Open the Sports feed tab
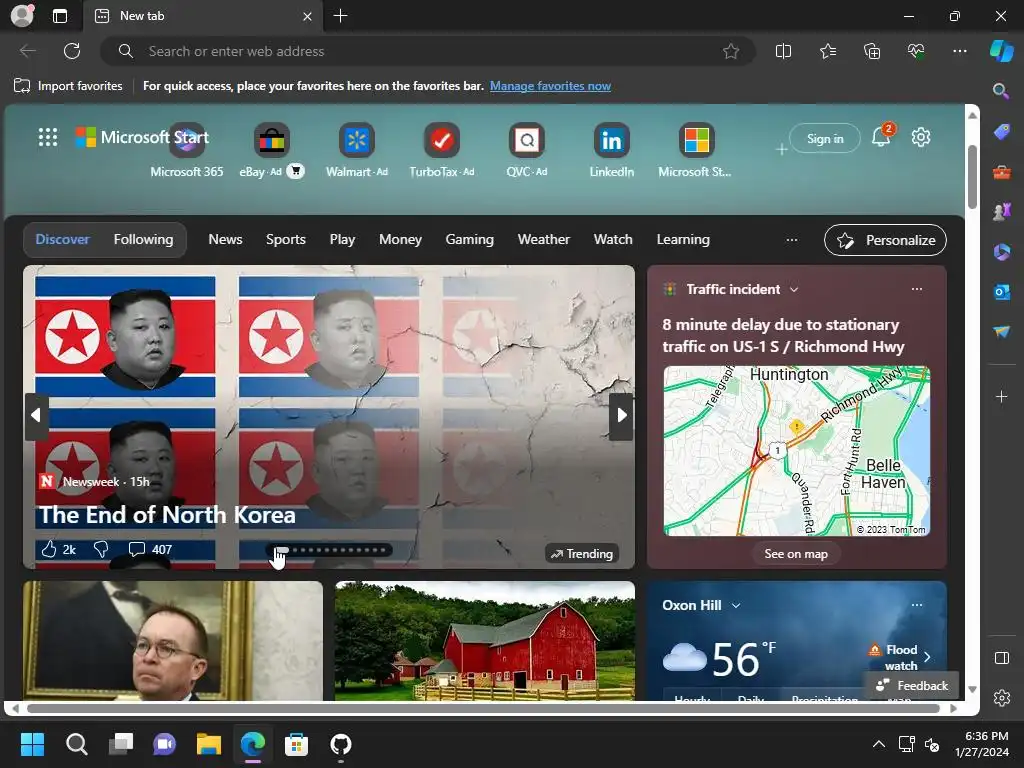1024x768 pixels. click(285, 240)
